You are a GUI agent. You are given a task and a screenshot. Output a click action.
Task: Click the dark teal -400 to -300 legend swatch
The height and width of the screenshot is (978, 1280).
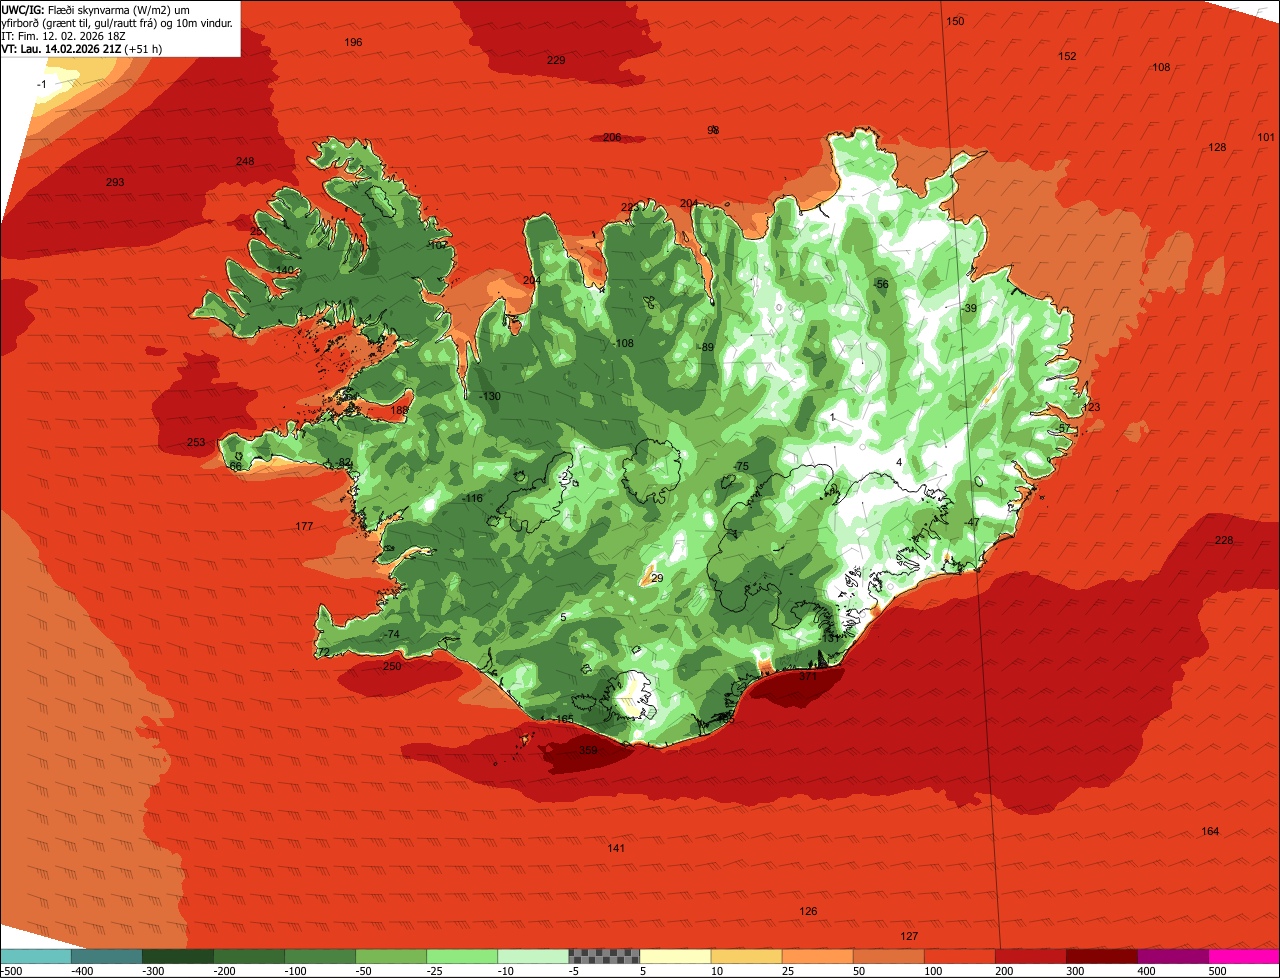click(107, 956)
